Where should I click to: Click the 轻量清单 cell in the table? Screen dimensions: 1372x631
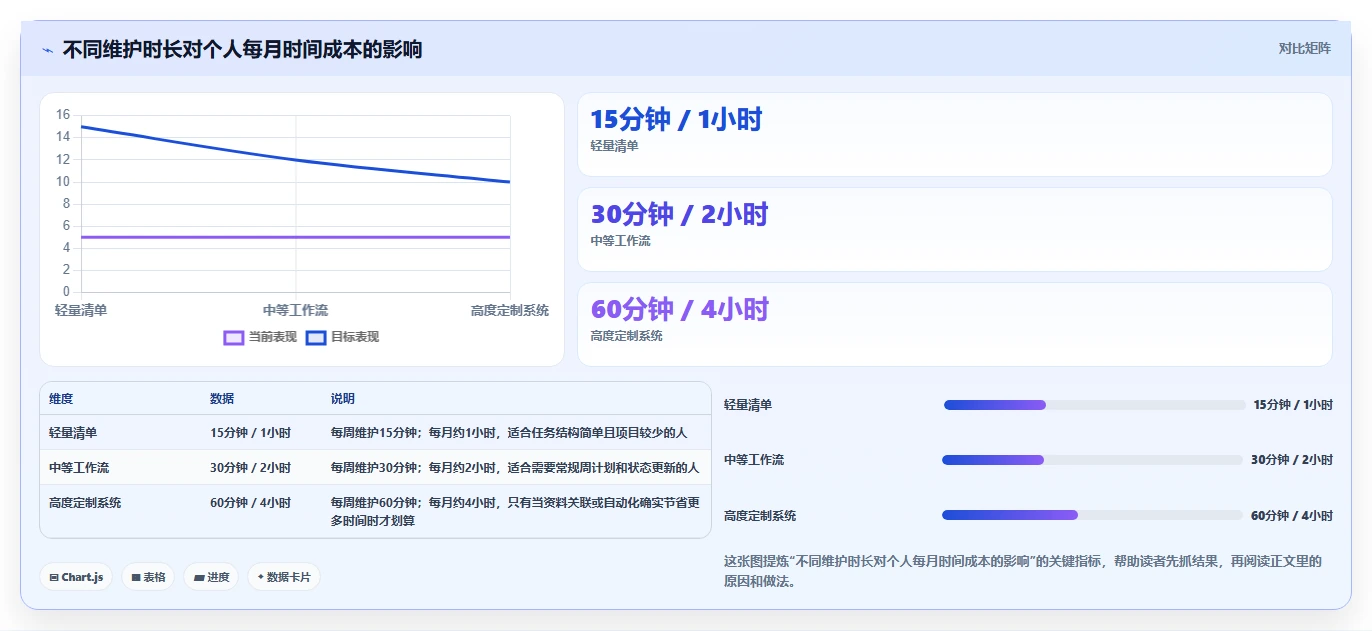coord(73,433)
